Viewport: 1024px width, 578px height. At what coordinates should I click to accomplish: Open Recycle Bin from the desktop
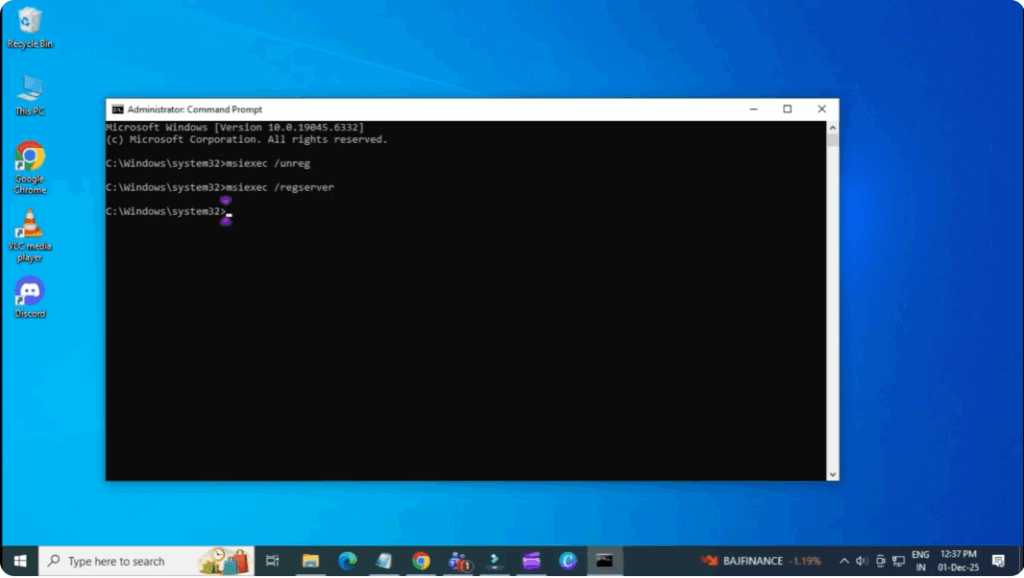click(29, 22)
